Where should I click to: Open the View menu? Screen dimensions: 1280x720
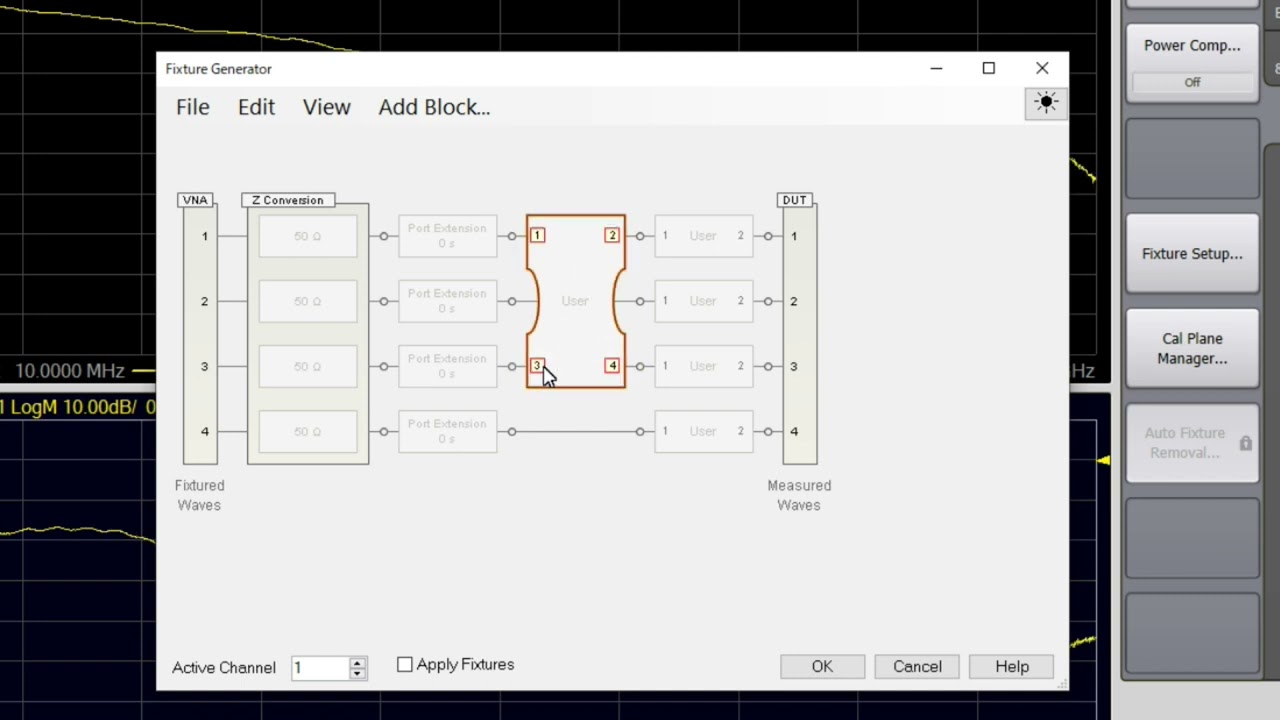tap(327, 107)
